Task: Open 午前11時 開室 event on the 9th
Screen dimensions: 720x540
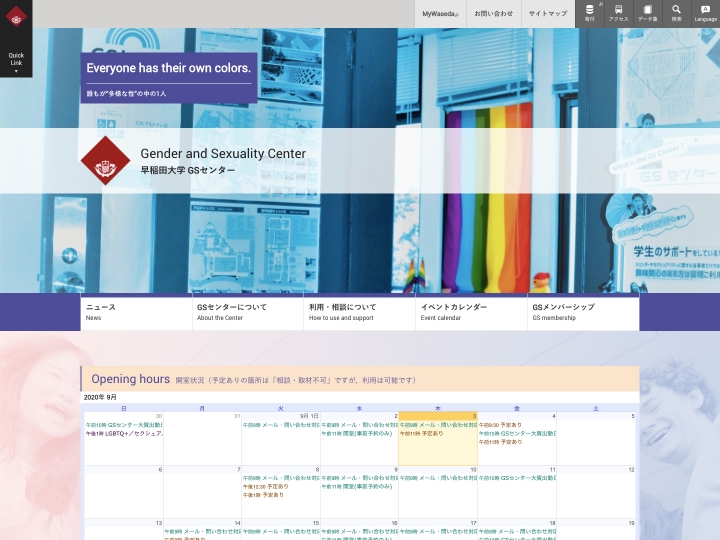Action: point(357,487)
